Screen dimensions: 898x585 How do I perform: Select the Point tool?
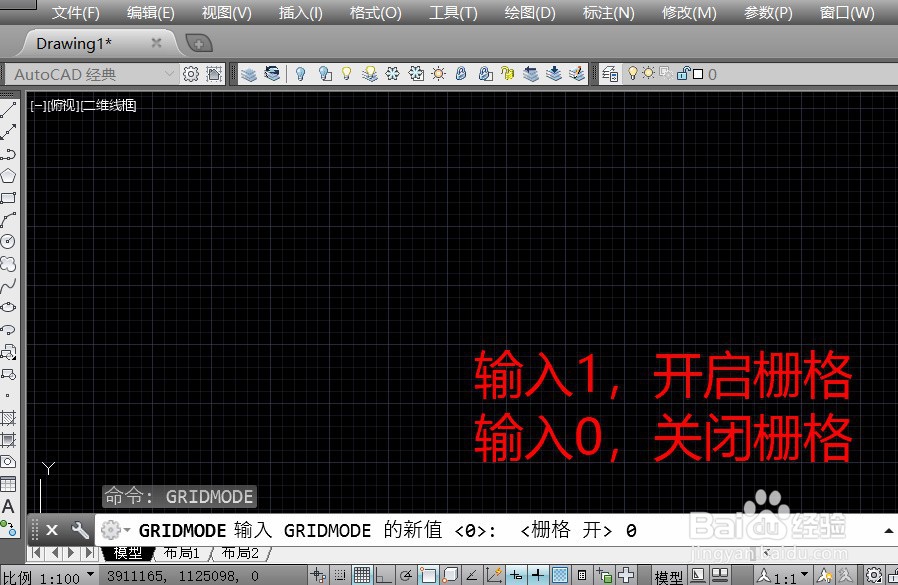pos(8,395)
